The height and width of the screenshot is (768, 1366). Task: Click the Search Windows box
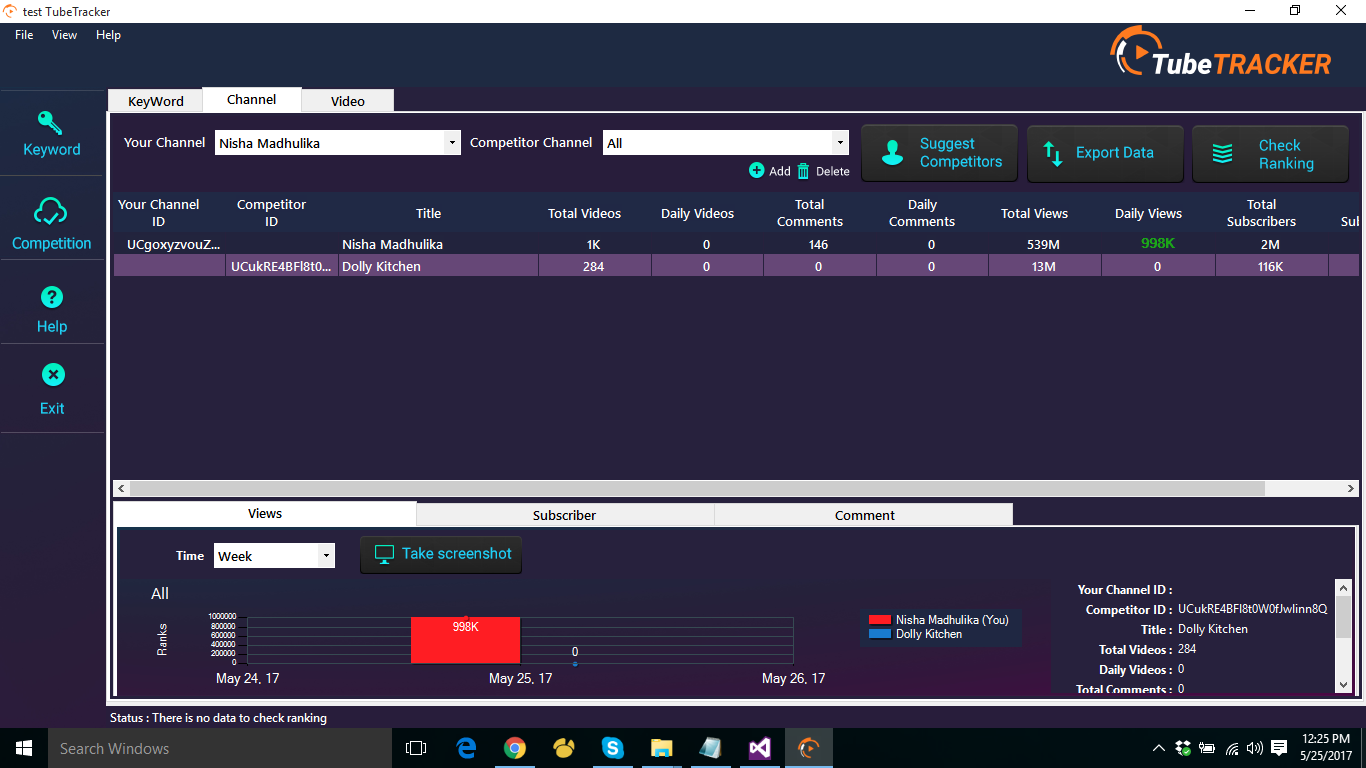click(x=220, y=748)
